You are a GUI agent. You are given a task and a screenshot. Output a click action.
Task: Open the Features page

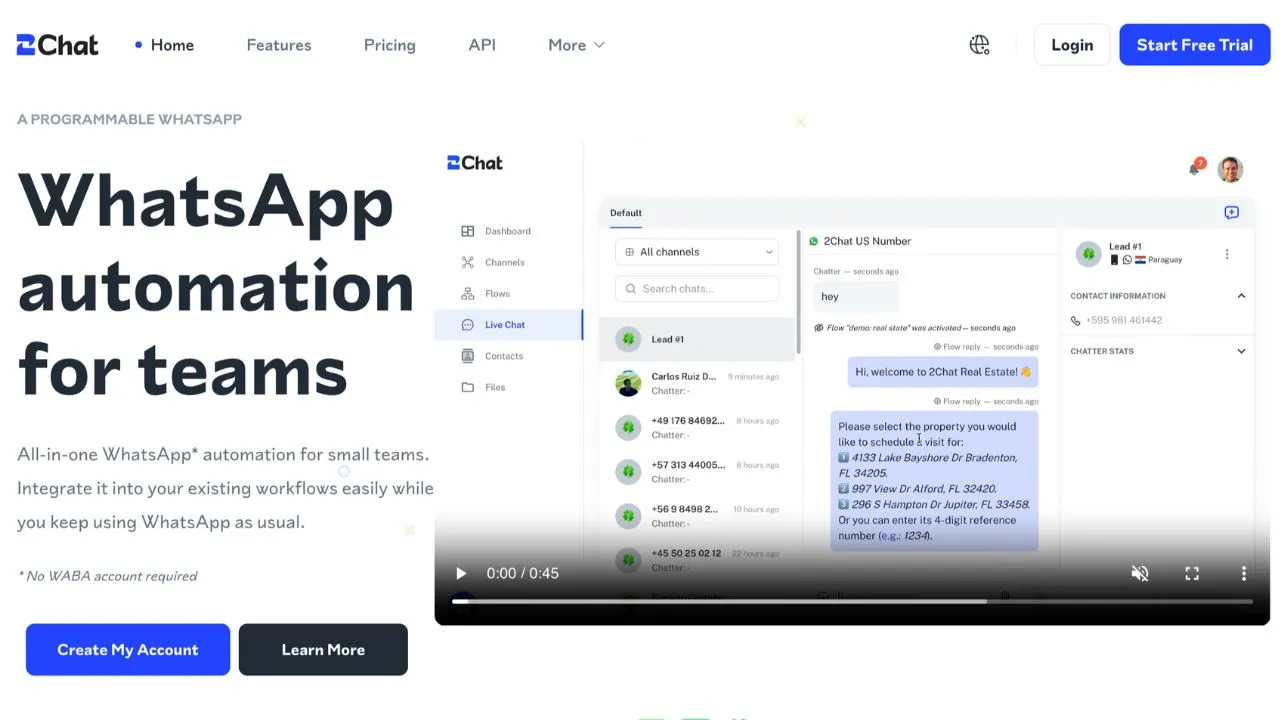coord(279,45)
